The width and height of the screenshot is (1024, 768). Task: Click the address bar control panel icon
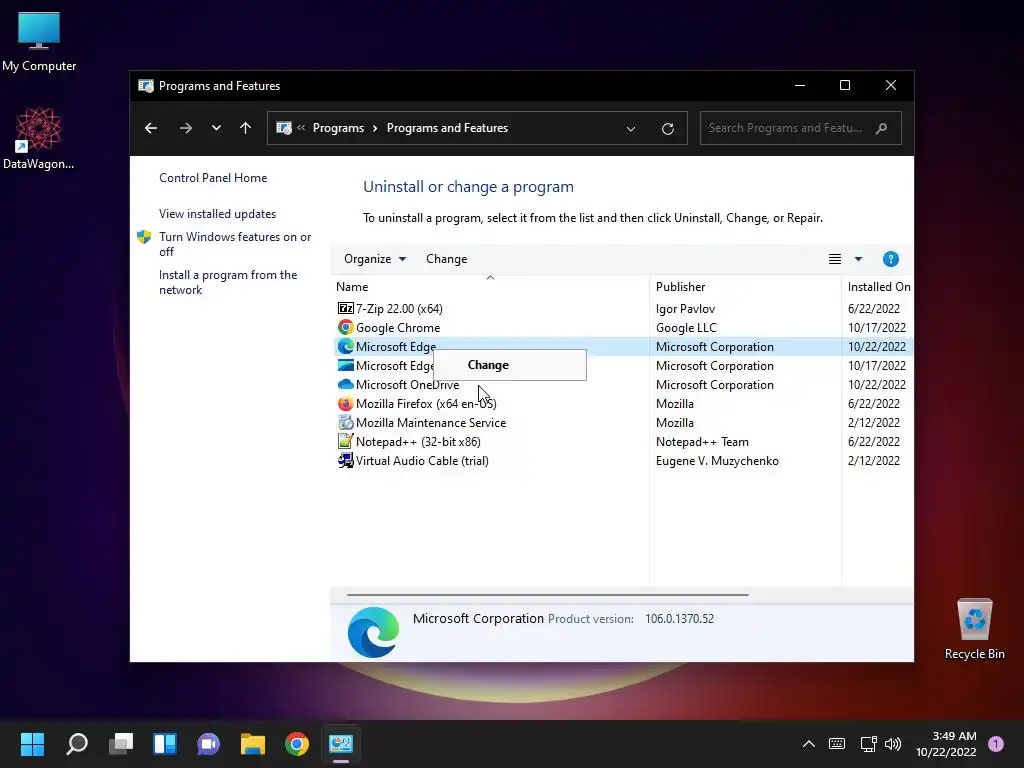(x=284, y=128)
